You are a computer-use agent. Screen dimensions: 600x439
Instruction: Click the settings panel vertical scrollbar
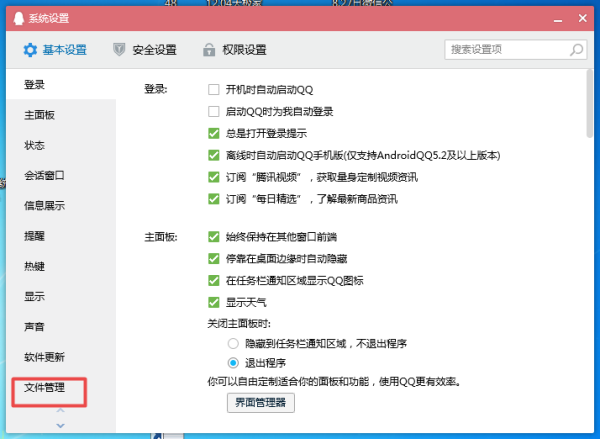[589, 103]
